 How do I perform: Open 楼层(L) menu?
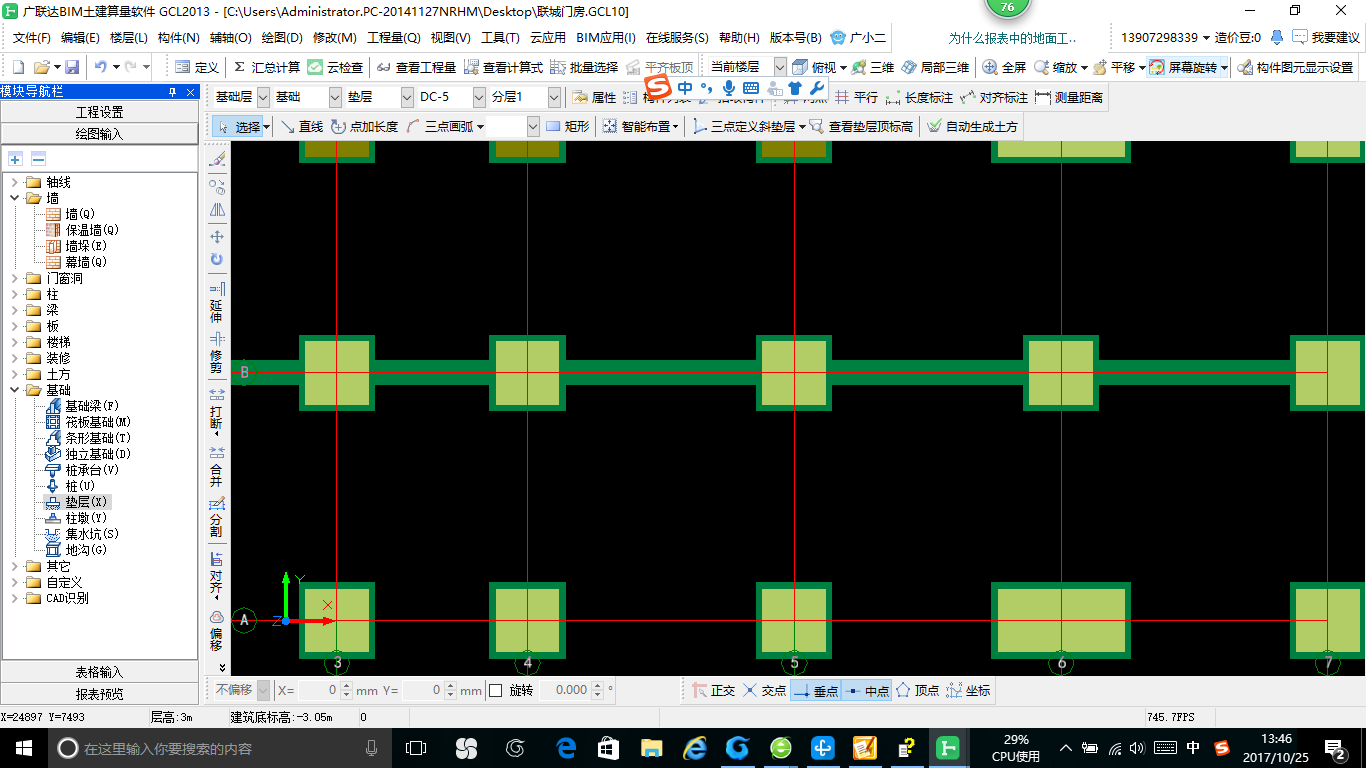point(129,38)
